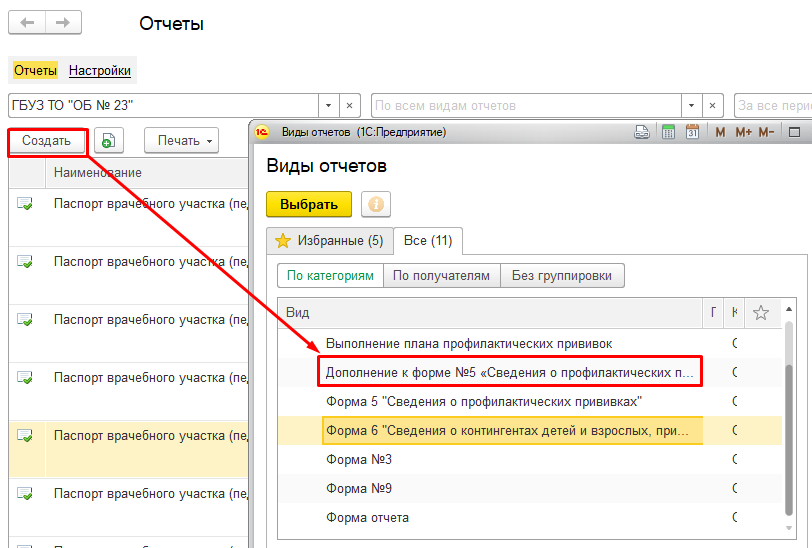812x548 pixels.
Task: Click the back navigation arrow
Action: tap(28, 24)
